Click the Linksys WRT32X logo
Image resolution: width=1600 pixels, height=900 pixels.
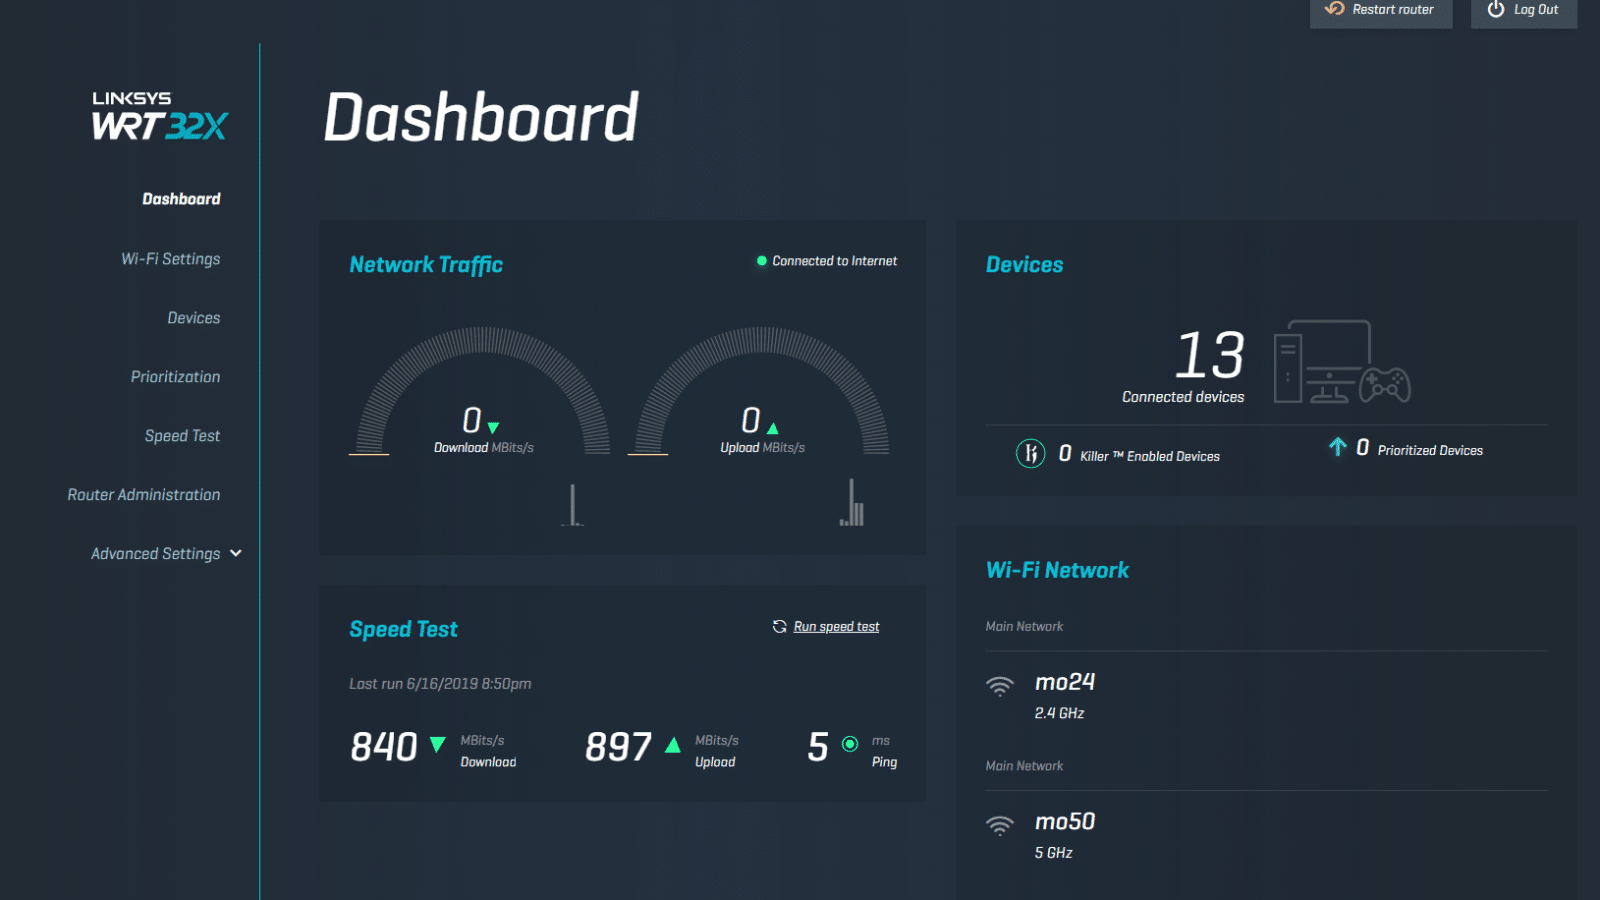[x=160, y=116]
